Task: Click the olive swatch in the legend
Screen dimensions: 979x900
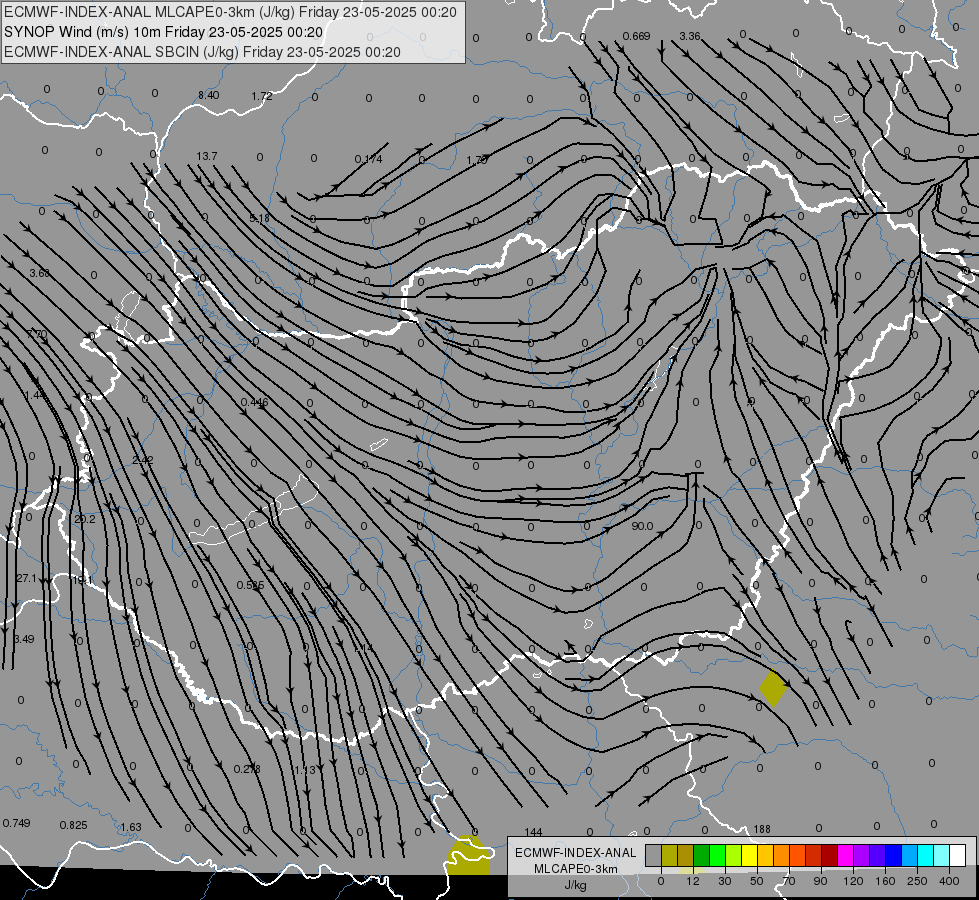Action: [x=670, y=855]
